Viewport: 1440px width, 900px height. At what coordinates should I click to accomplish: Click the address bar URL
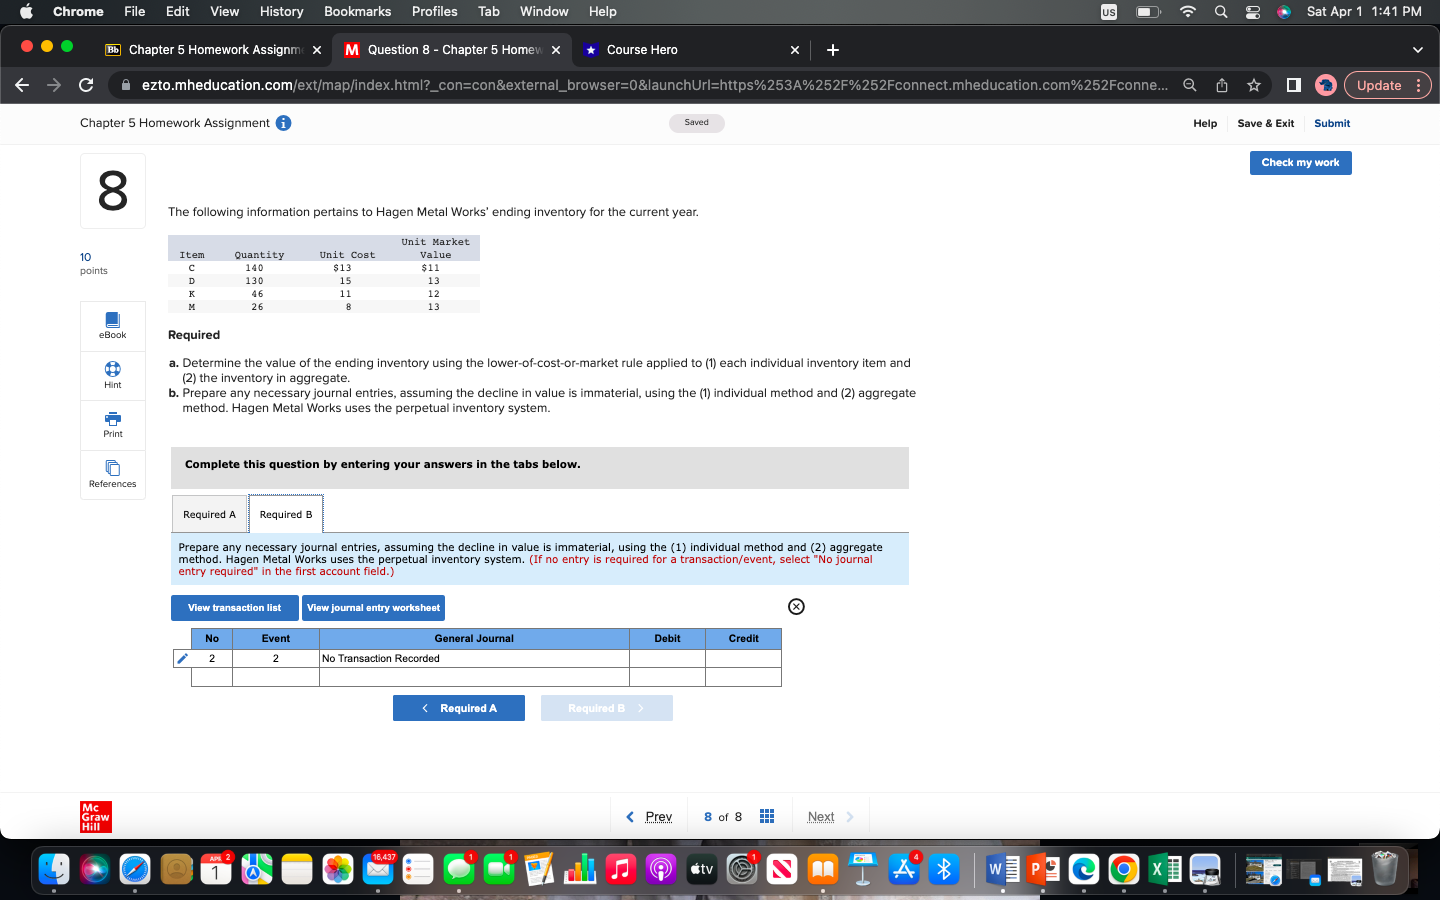654,85
